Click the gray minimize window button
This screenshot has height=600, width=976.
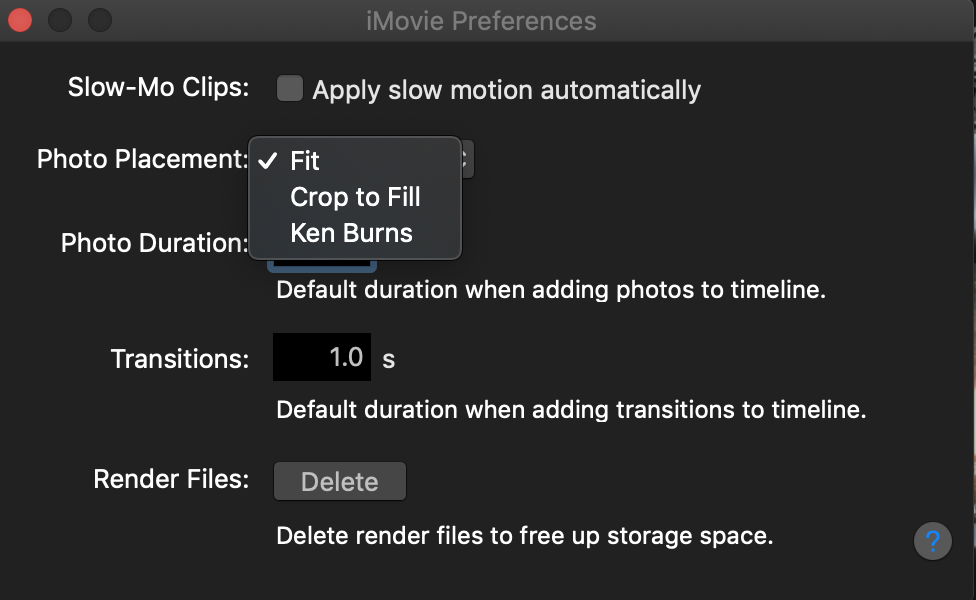(60, 20)
